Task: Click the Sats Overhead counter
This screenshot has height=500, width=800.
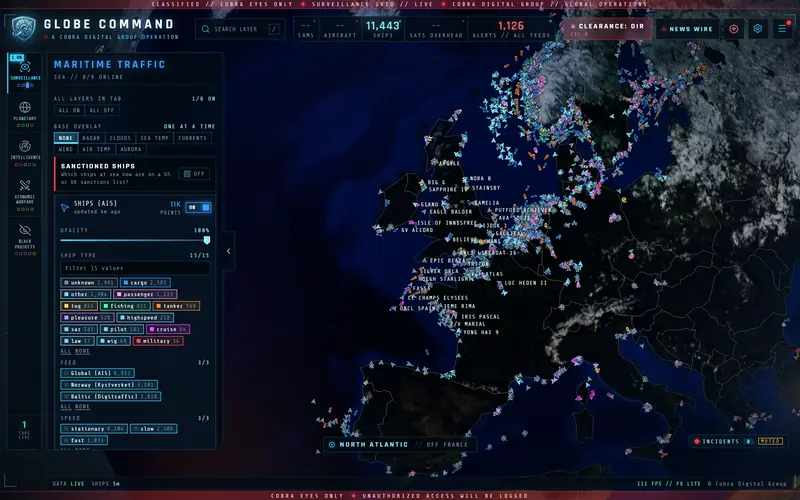Action: pos(436,29)
